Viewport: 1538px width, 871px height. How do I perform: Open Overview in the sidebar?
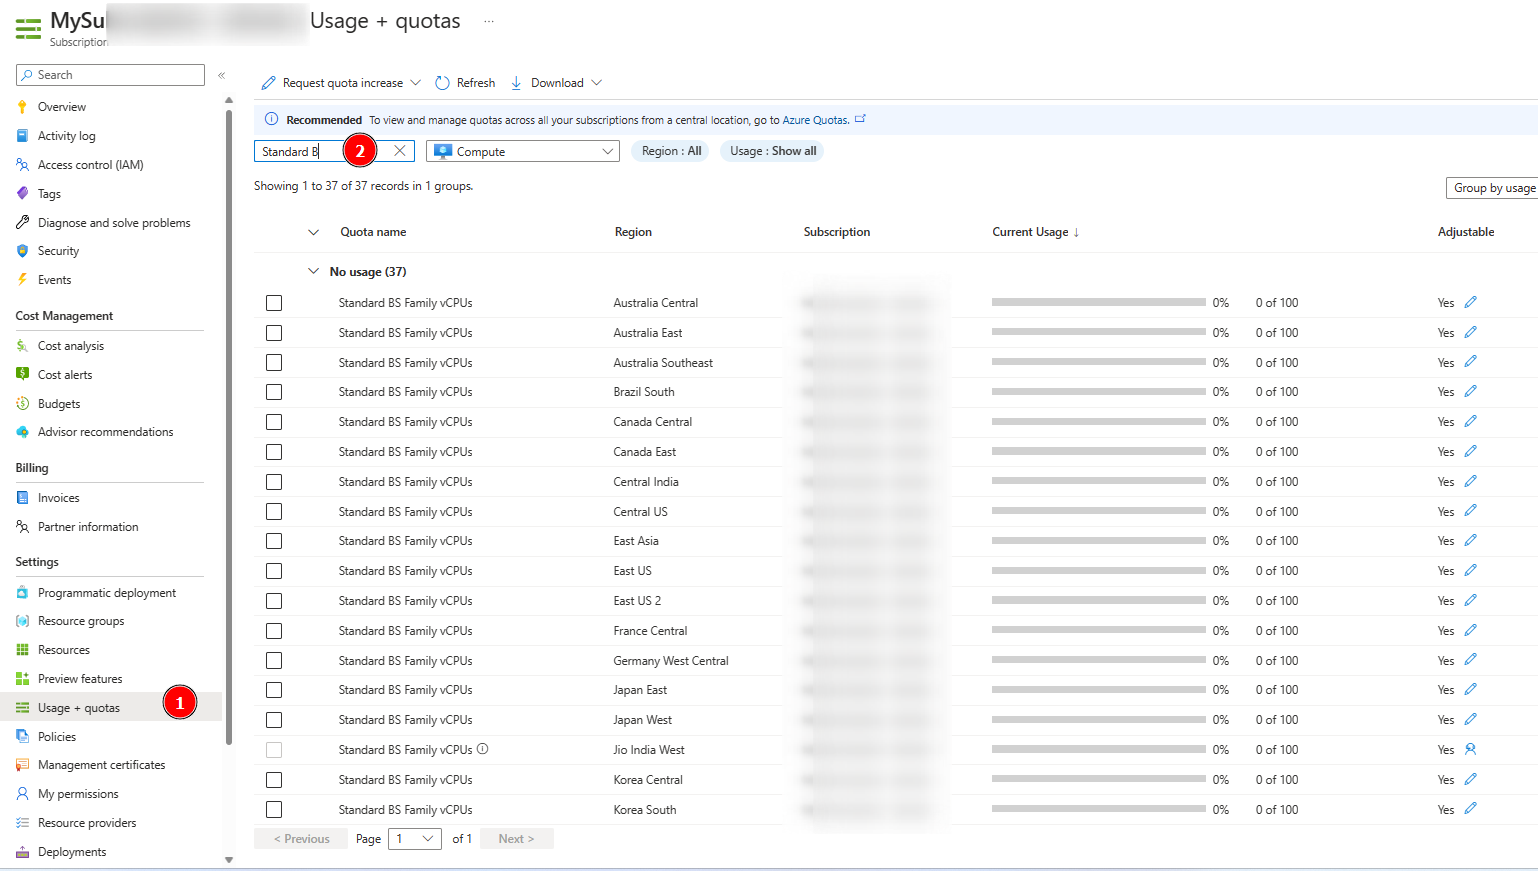pos(61,107)
